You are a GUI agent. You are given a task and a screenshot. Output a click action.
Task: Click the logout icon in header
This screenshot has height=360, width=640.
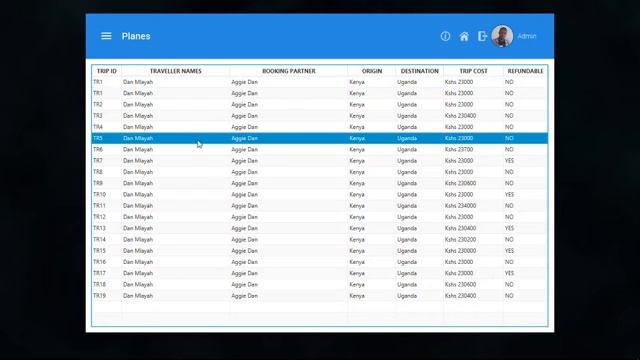(482, 36)
